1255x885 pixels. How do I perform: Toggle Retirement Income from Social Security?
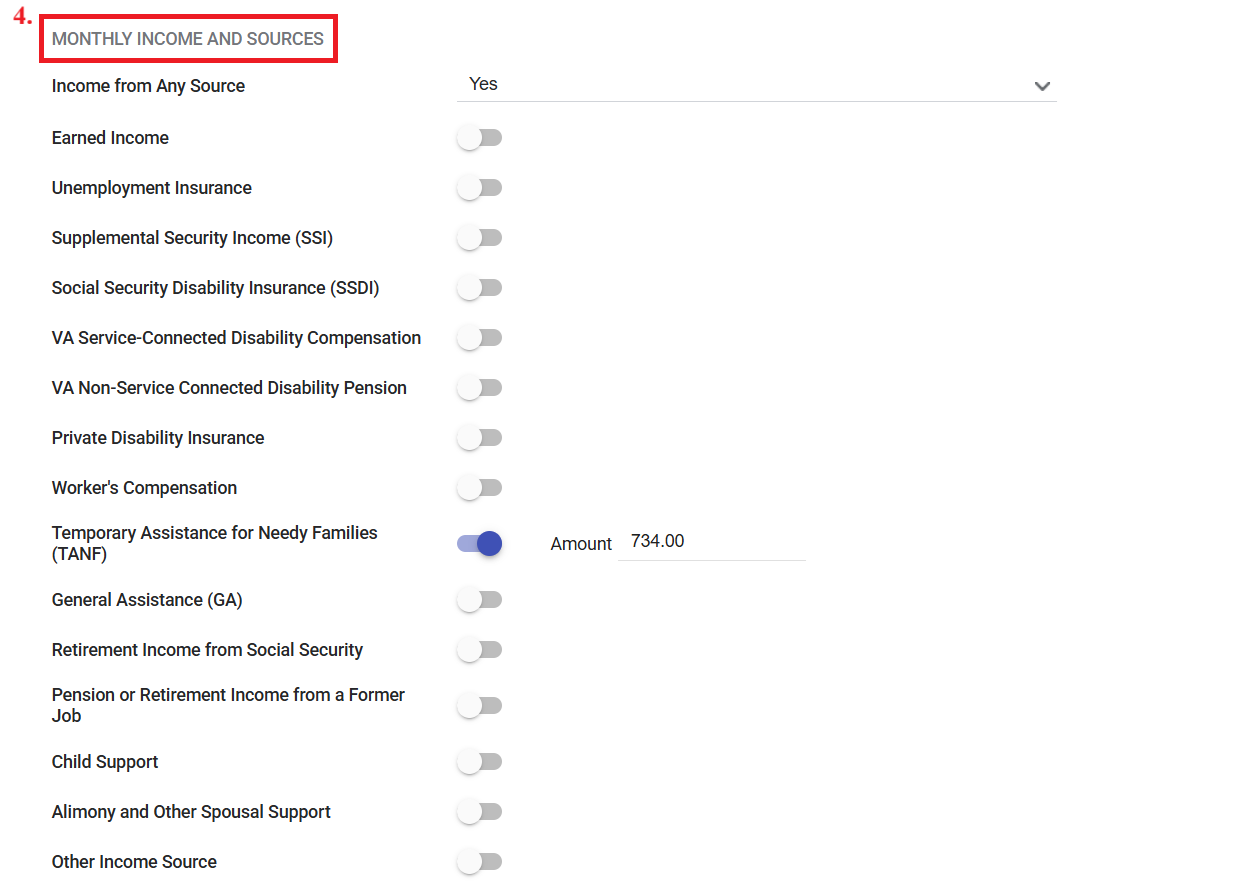479,650
